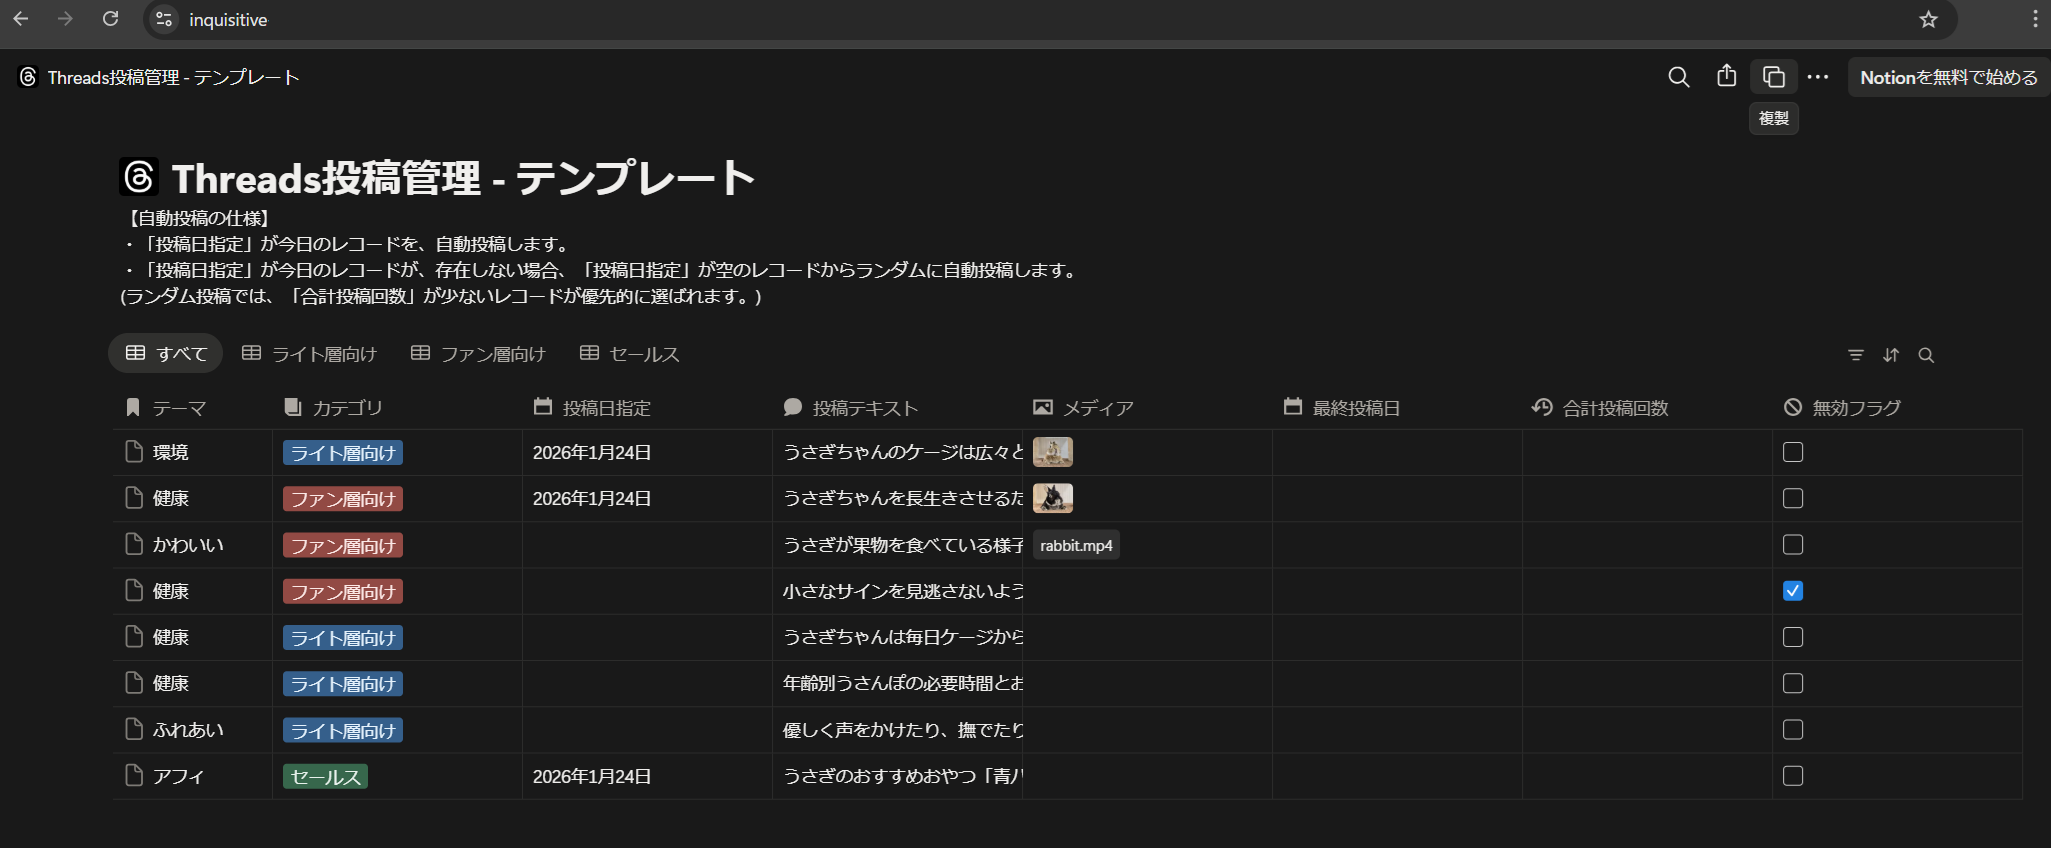Open the 投稿日指定 column header menu

tap(605, 408)
